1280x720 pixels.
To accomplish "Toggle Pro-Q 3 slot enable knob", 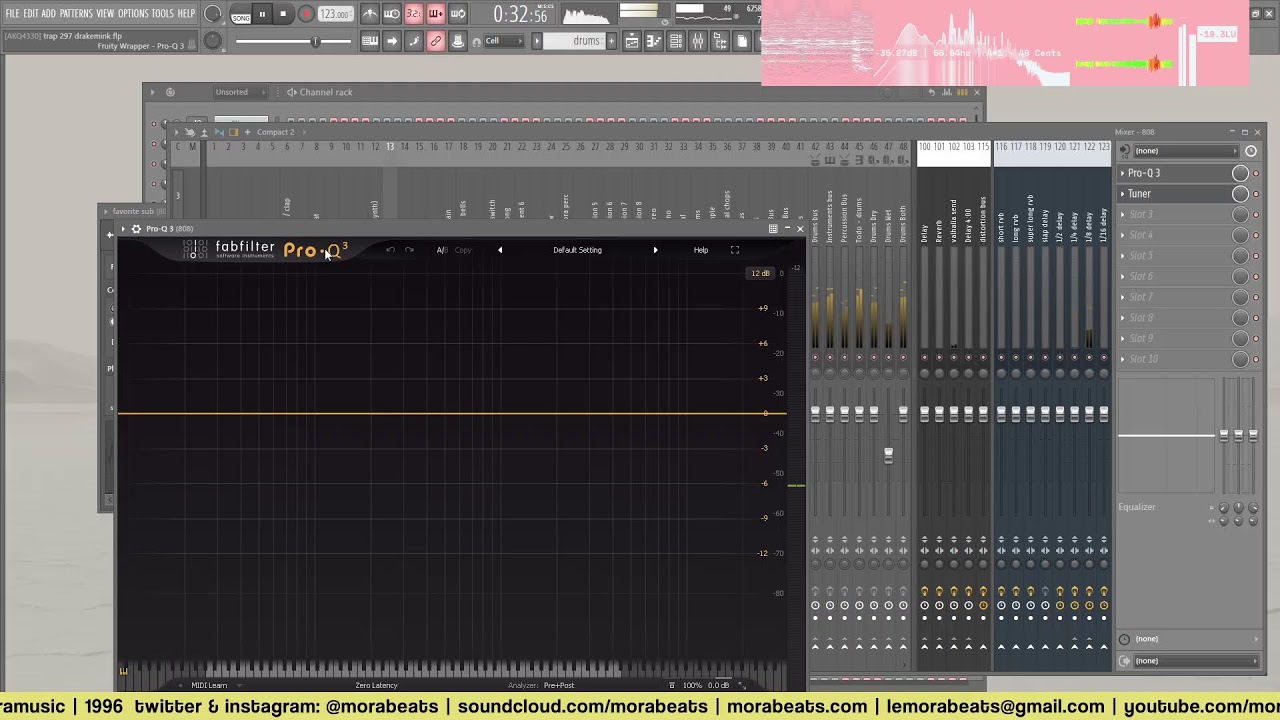I will click(x=1240, y=173).
